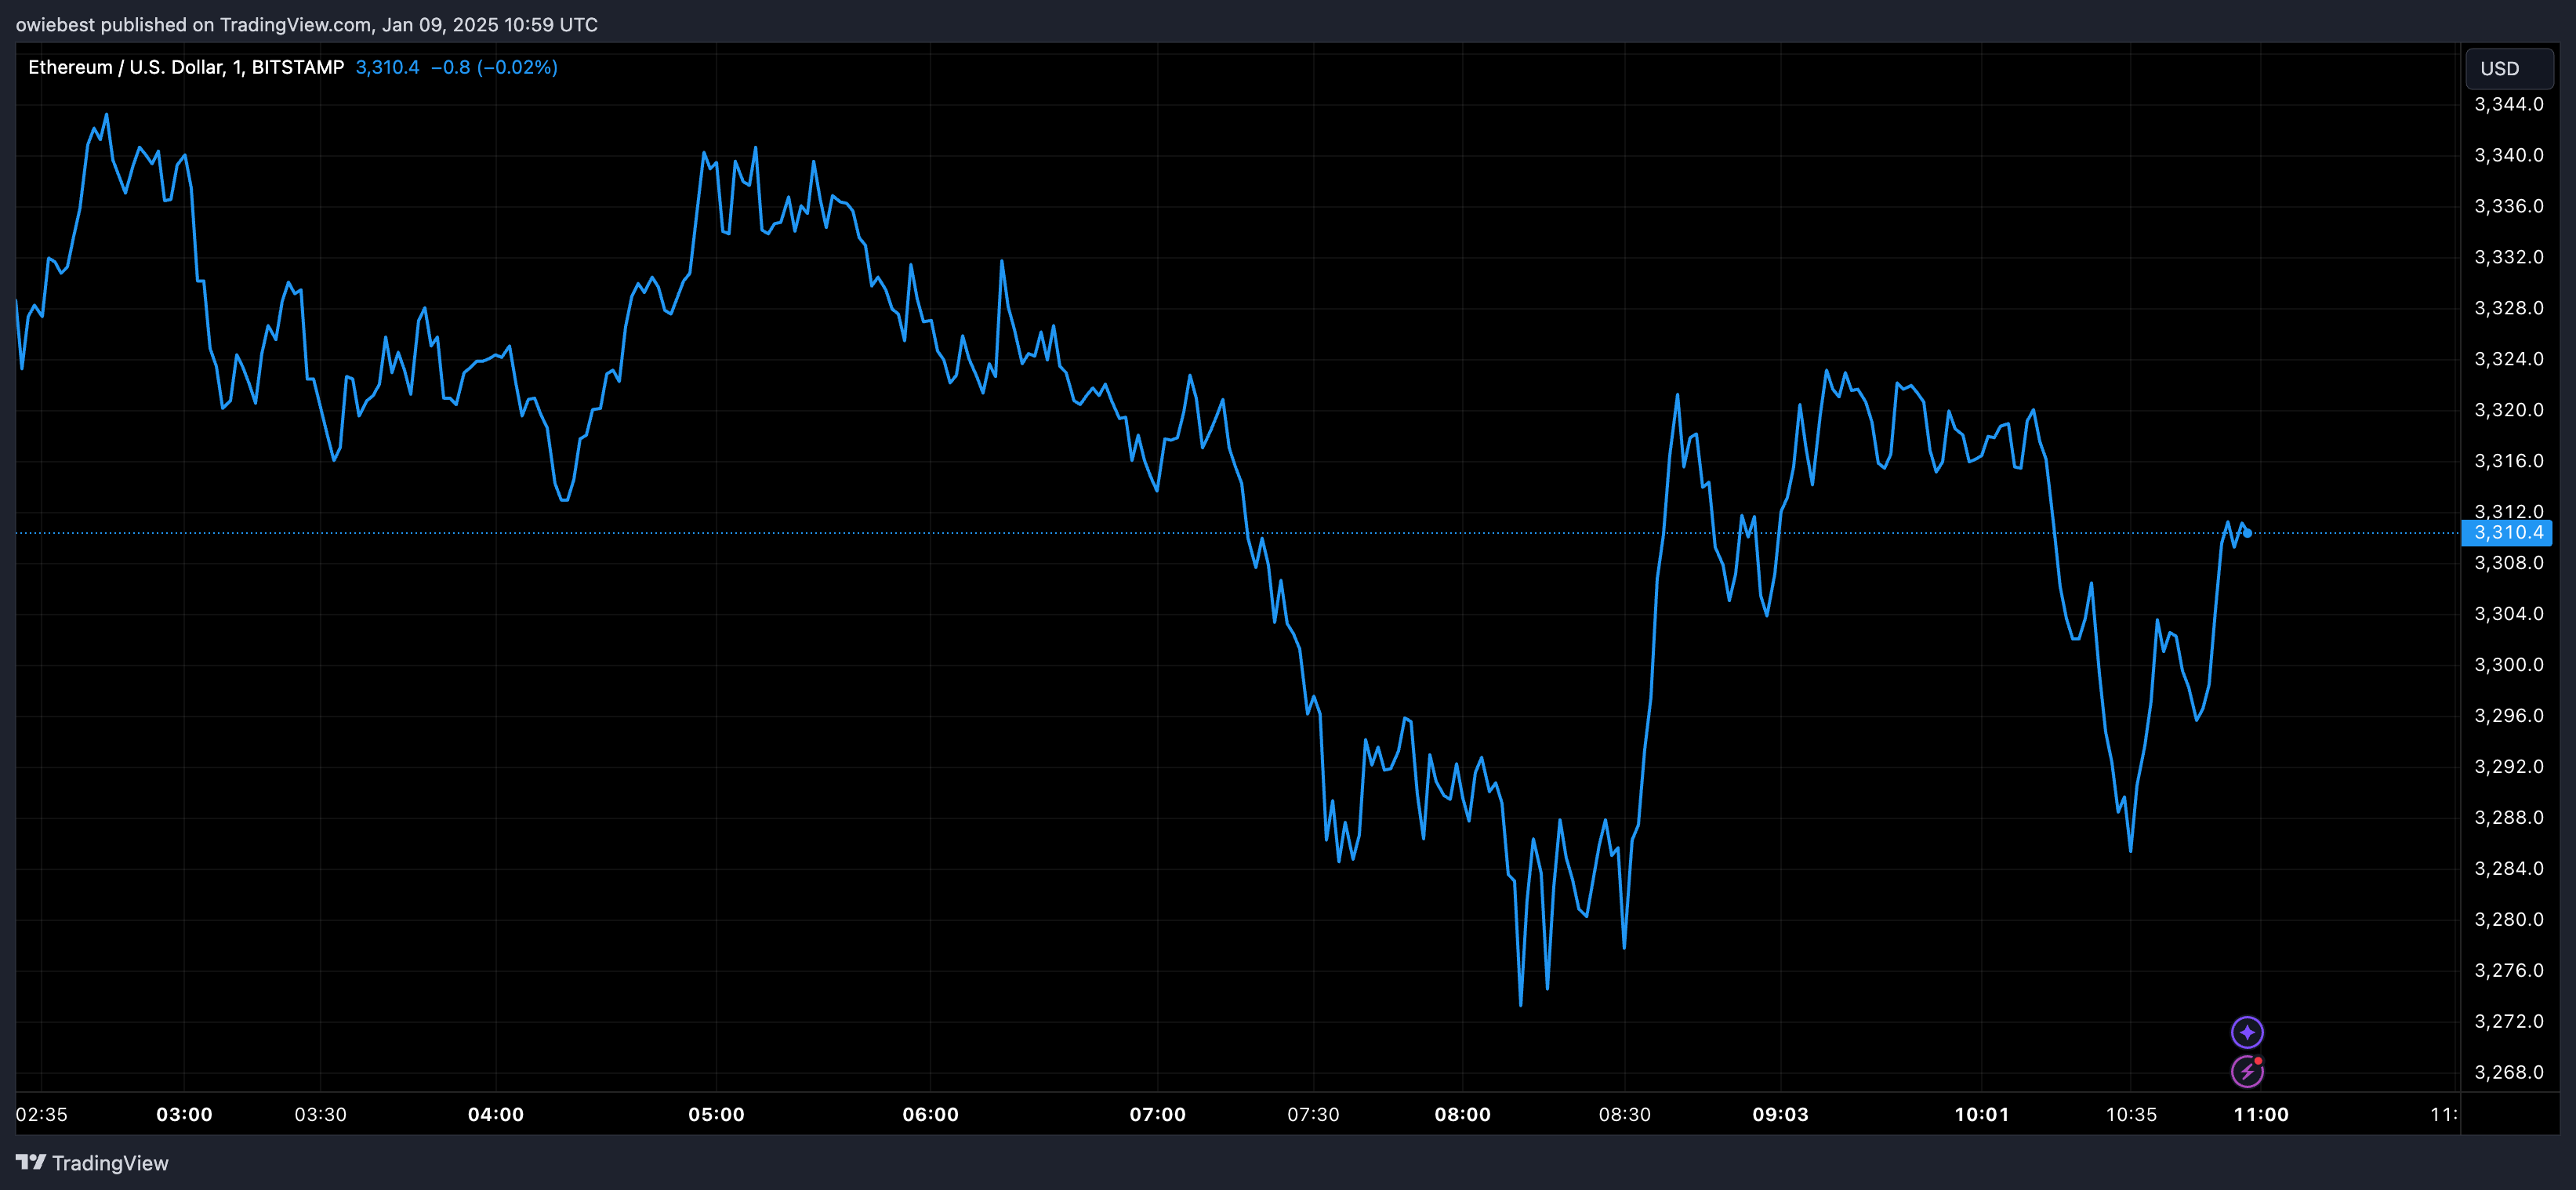This screenshot has height=1190, width=2576.
Task: Click the 03:00 time axis label
Action: click(x=184, y=1114)
